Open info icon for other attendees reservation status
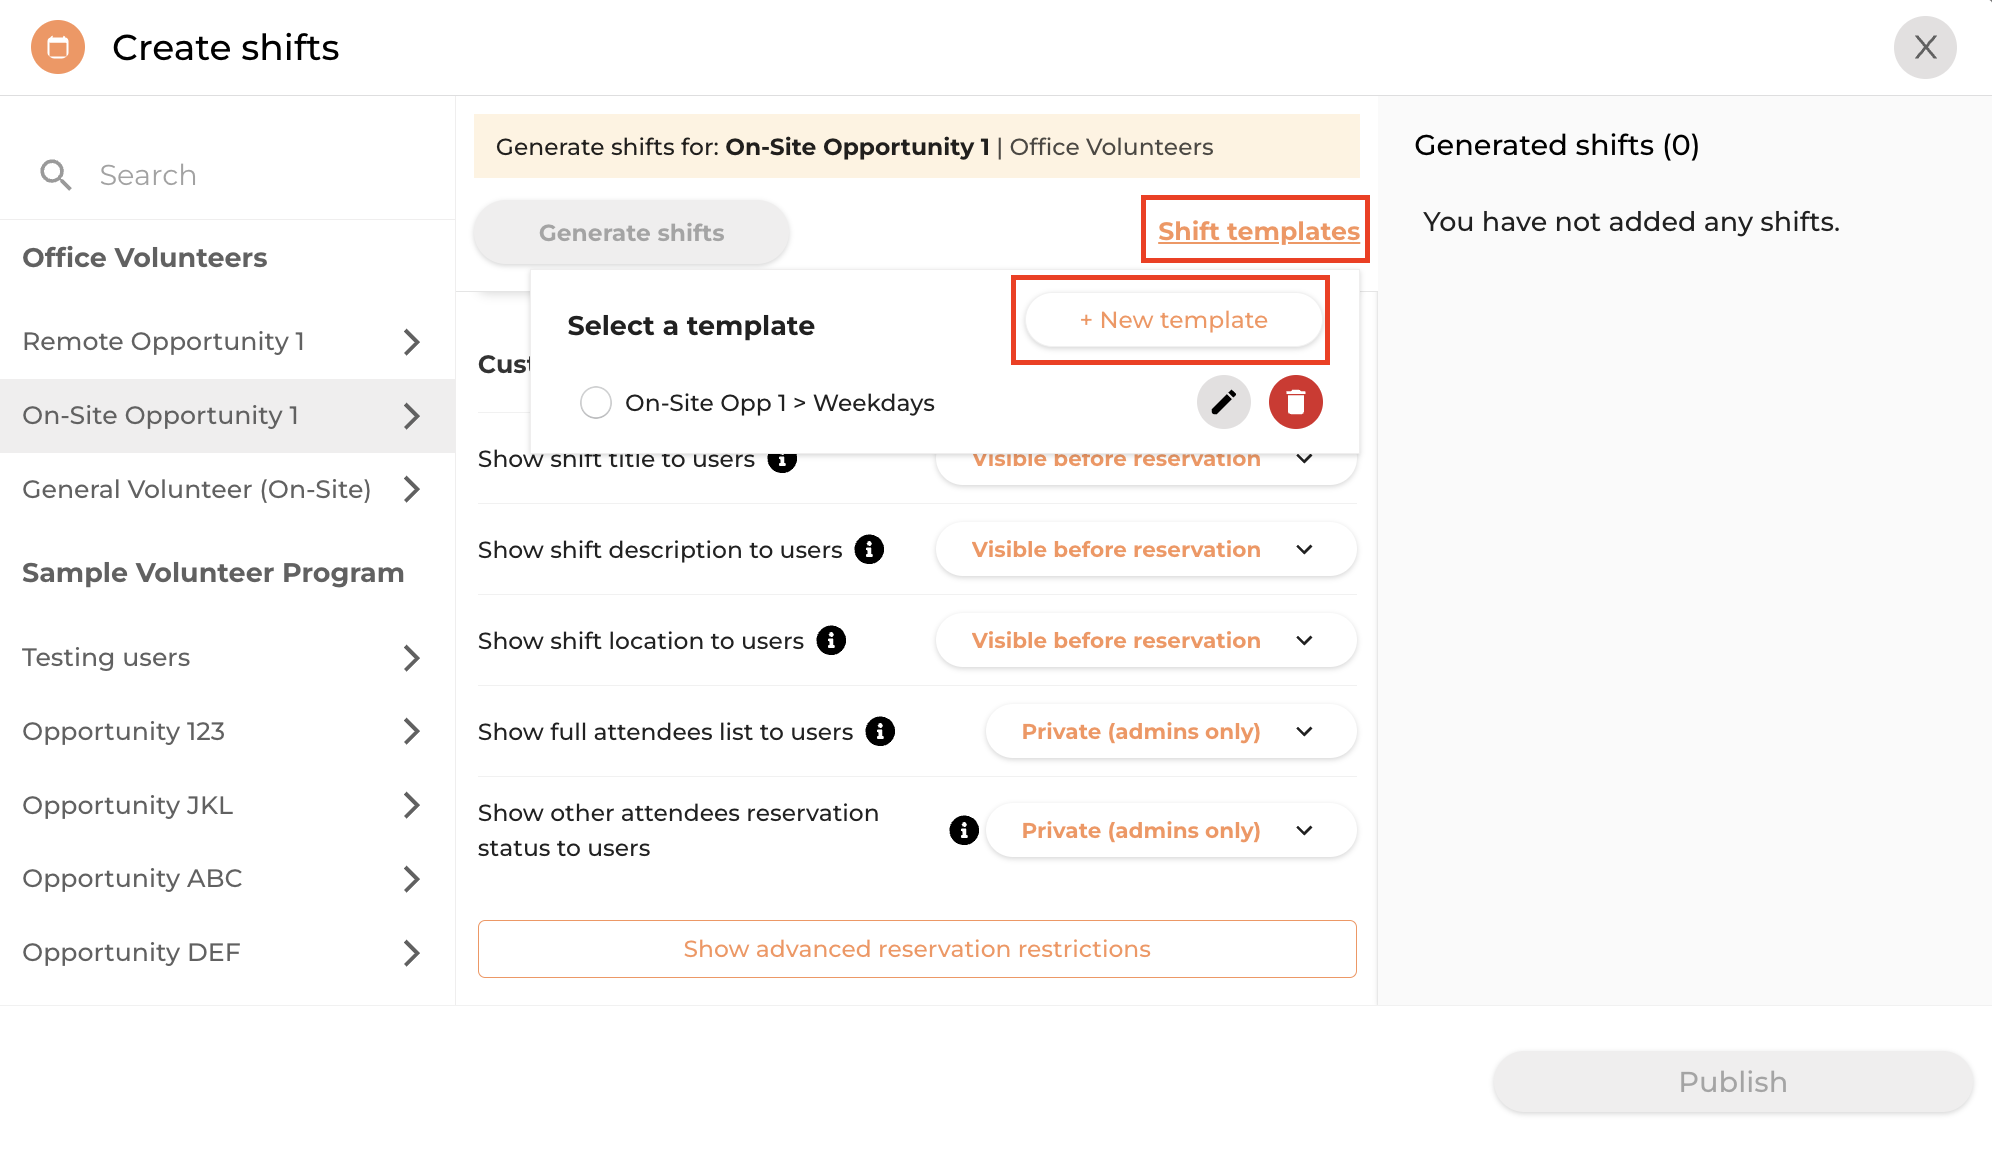This screenshot has width=1992, height=1164. click(x=964, y=830)
